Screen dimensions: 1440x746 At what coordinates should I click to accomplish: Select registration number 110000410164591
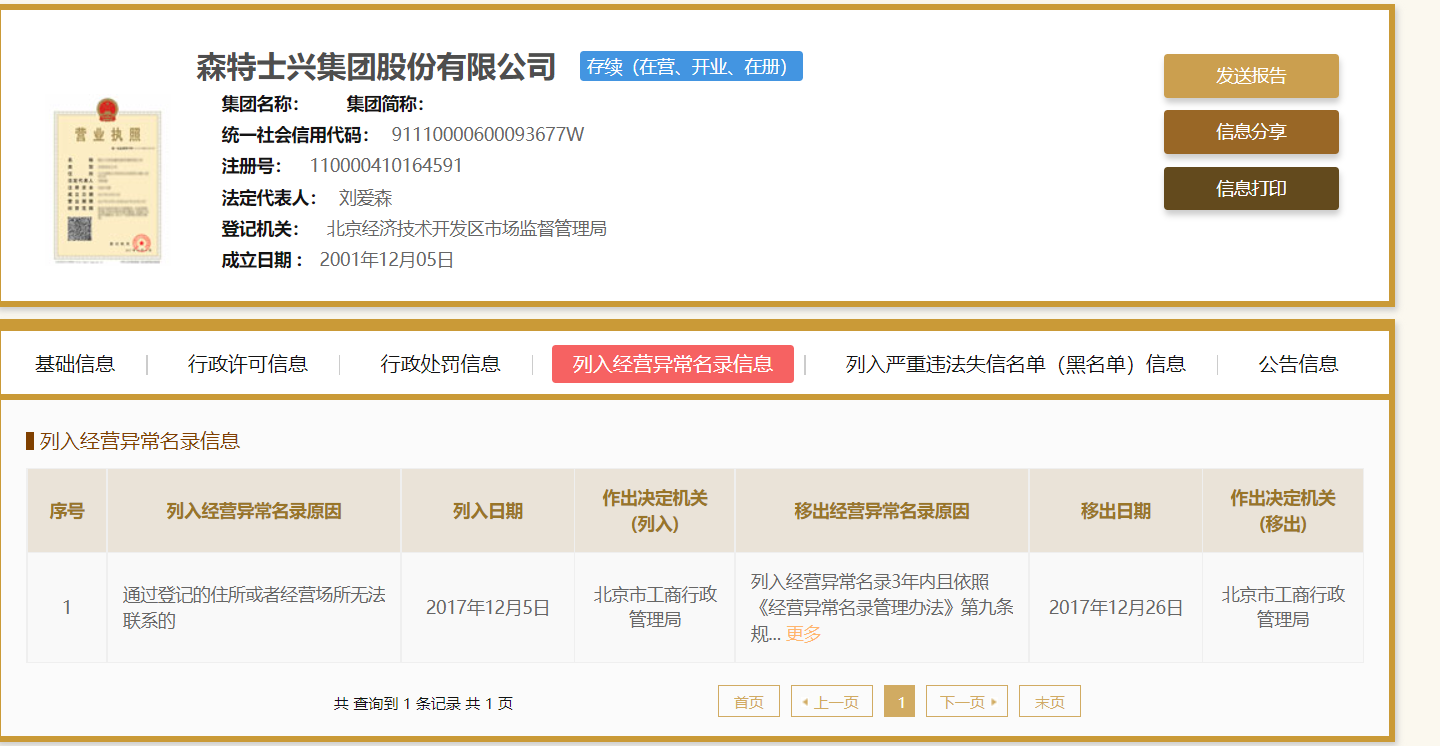[386, 166]
